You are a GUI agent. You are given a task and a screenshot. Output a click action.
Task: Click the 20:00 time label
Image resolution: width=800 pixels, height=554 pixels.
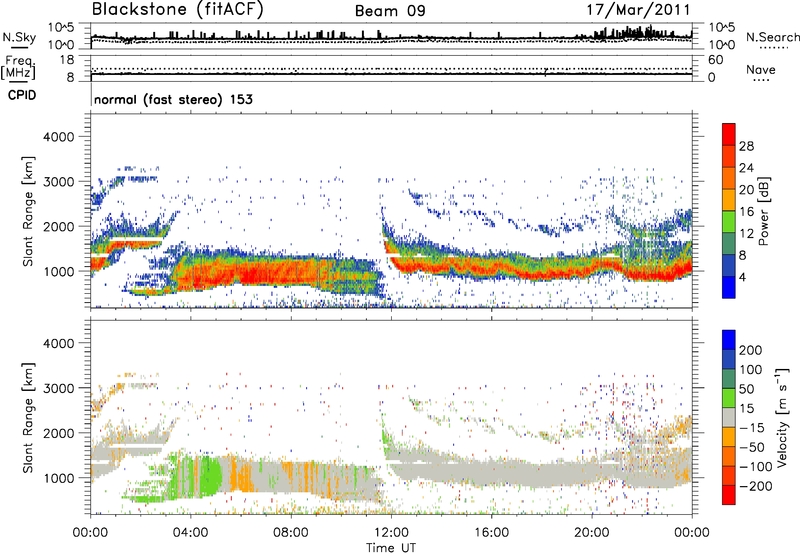(592, 533)
